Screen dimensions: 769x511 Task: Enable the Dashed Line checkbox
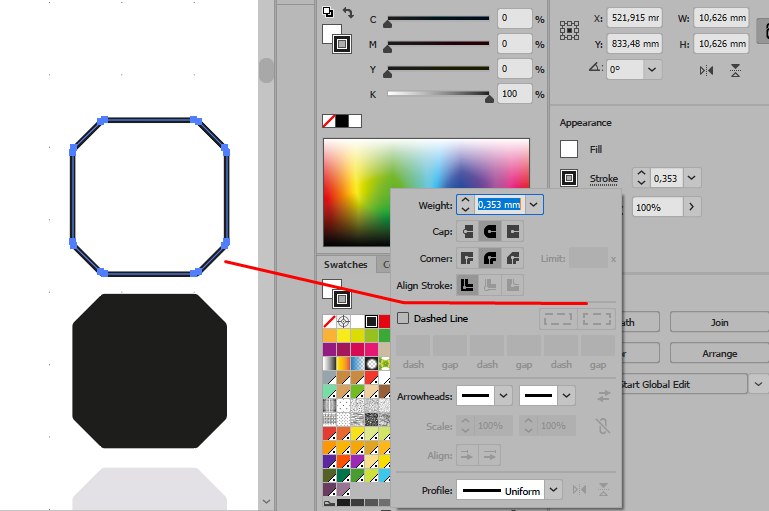(403, 318)
